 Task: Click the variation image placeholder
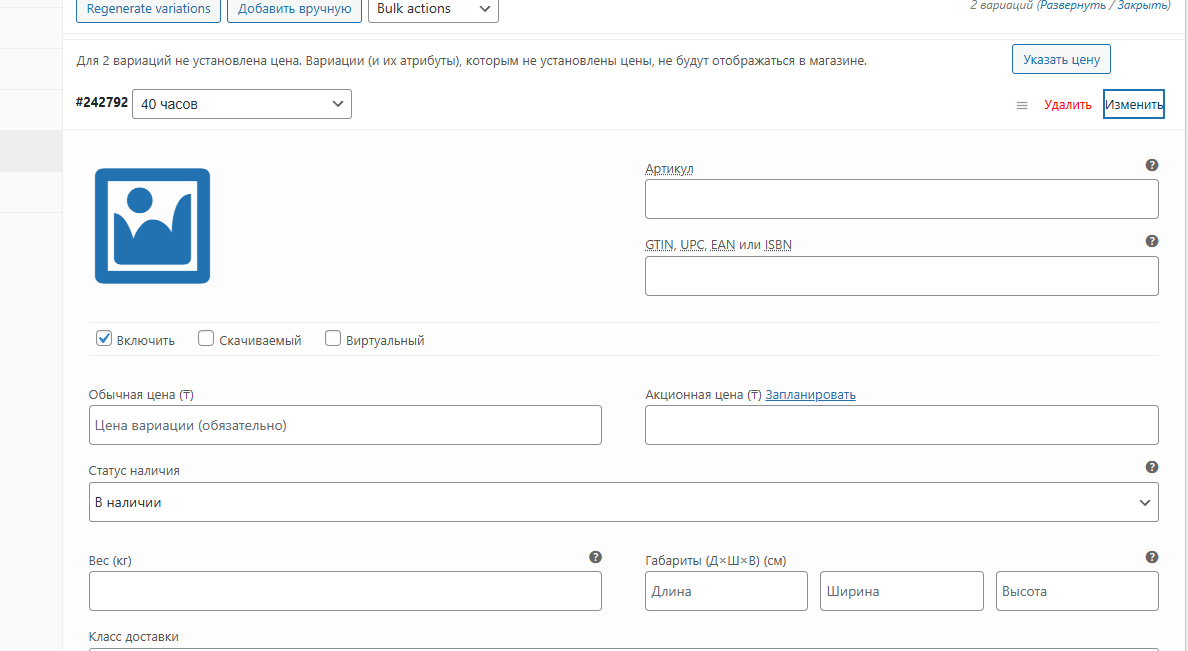pos(152,226)
